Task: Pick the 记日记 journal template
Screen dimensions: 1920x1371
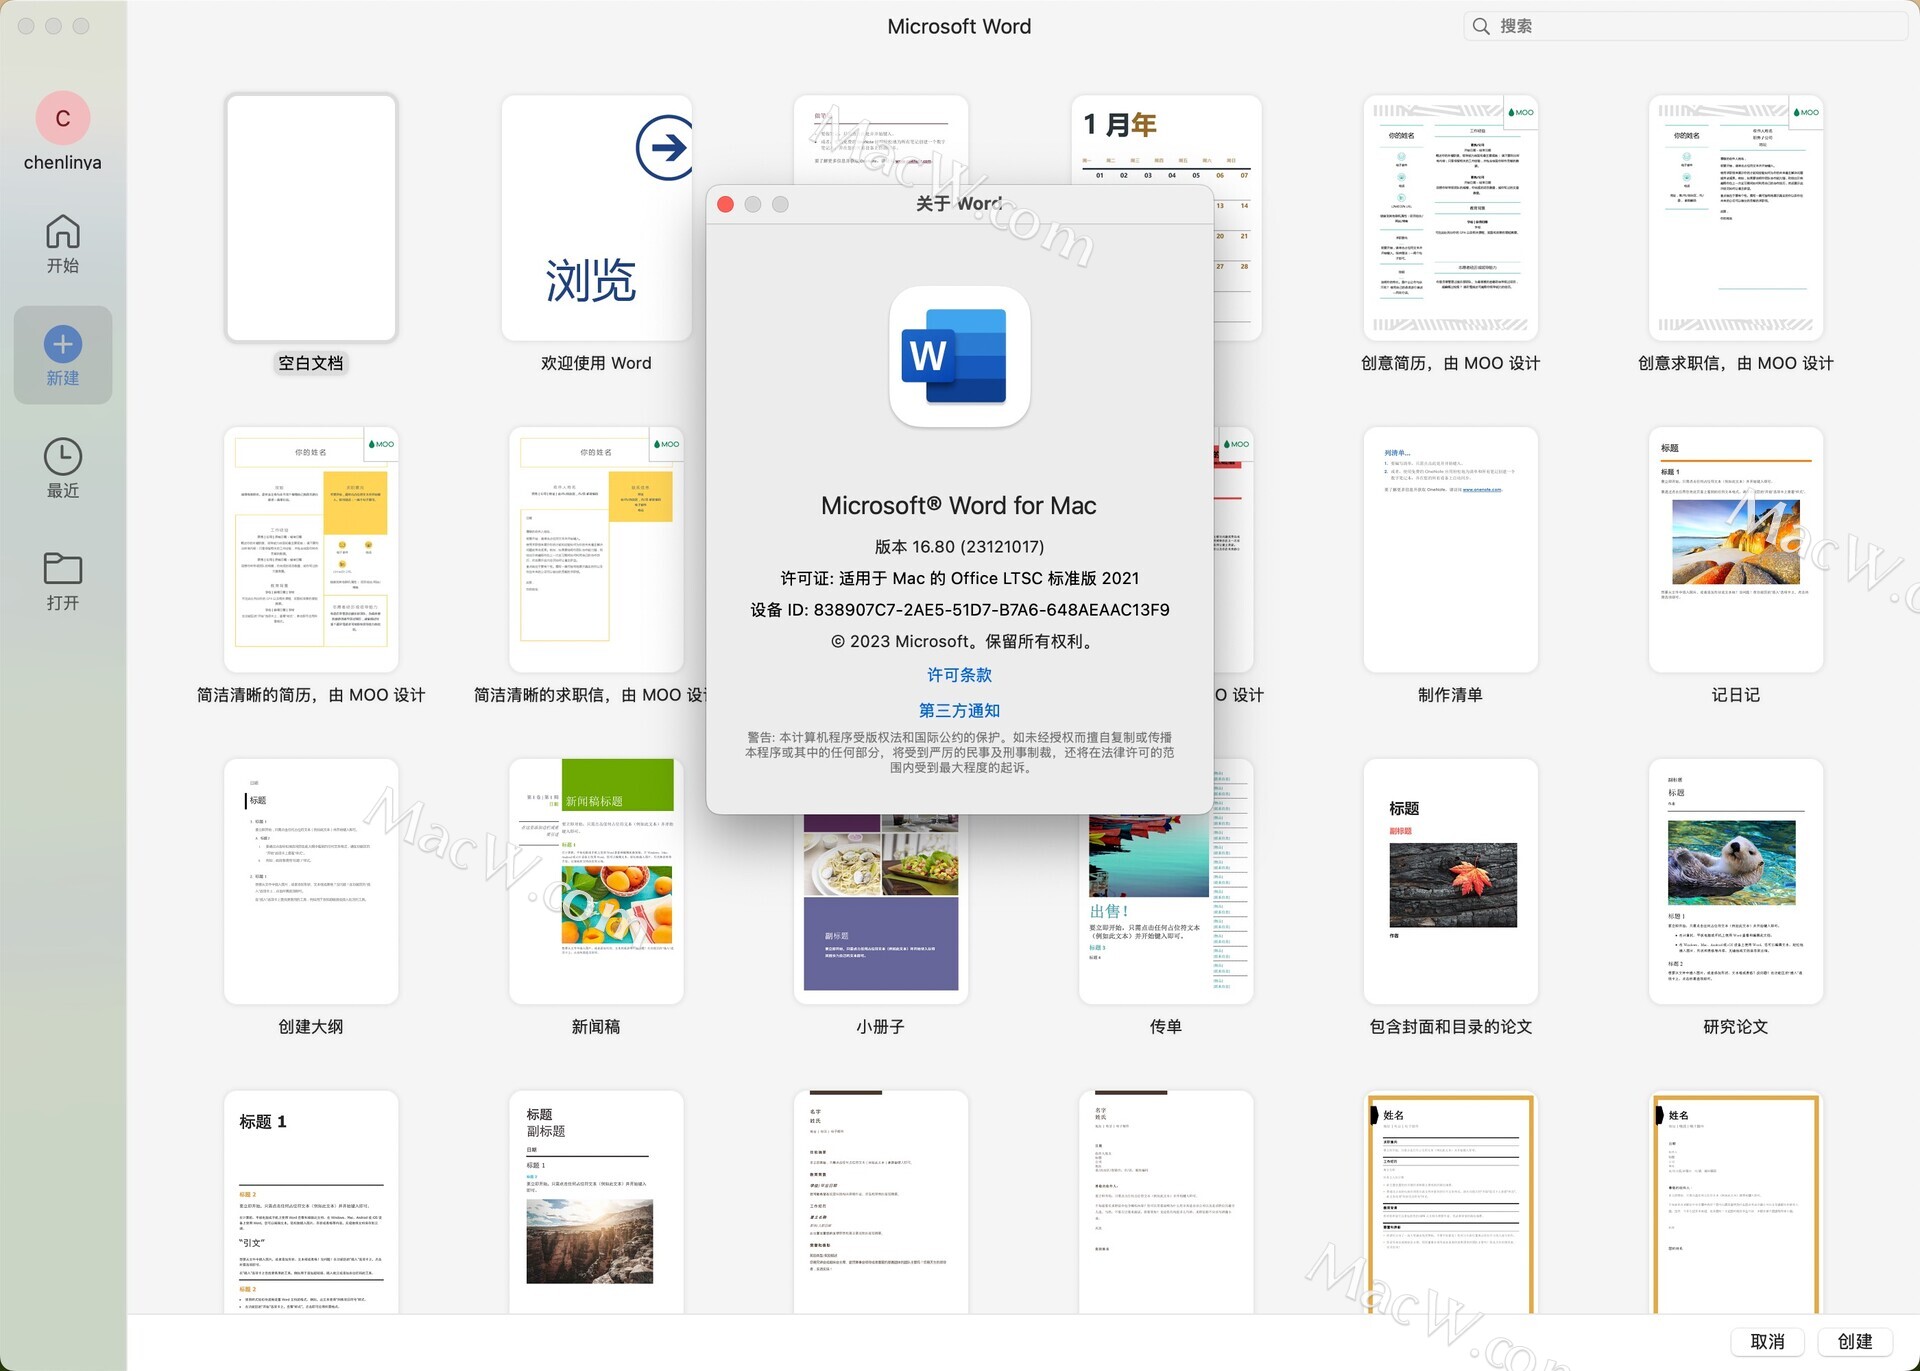Action: 1735,550
